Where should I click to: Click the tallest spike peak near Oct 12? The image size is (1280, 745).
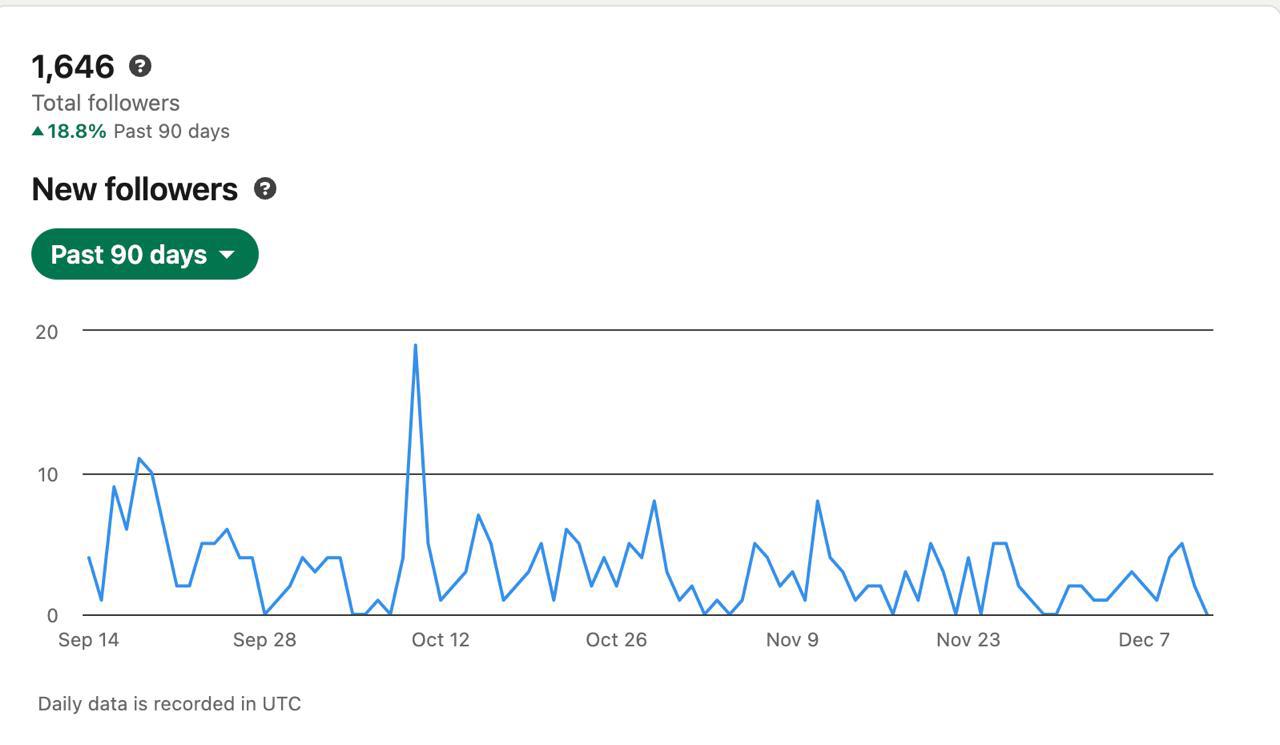click(415, 346)
